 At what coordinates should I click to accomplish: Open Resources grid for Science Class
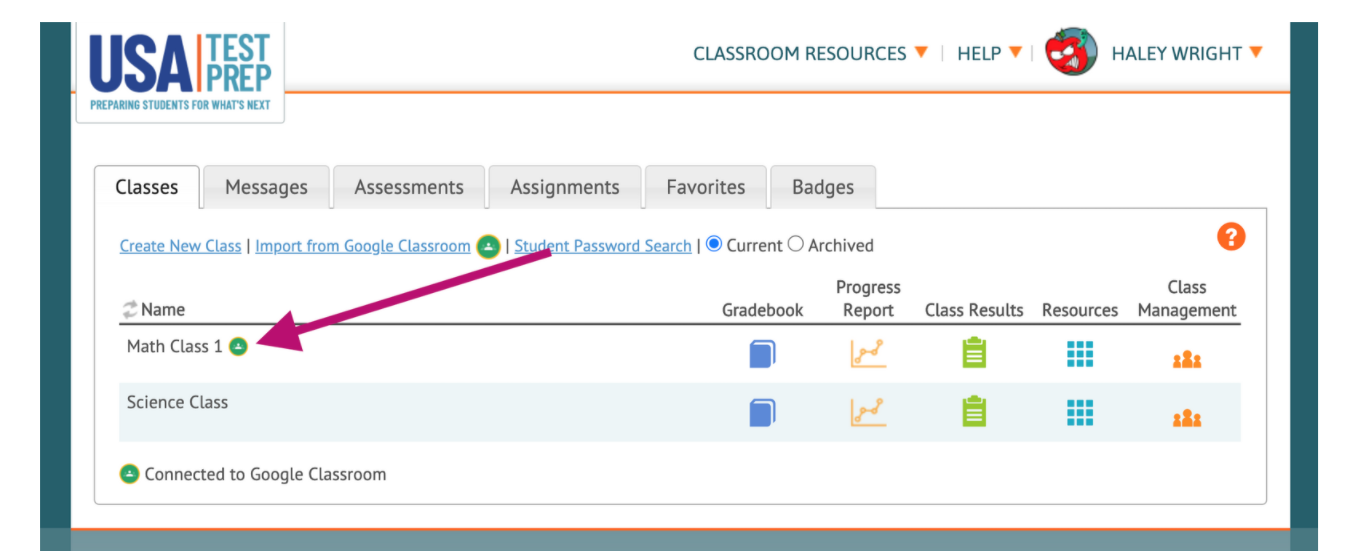1080,412
